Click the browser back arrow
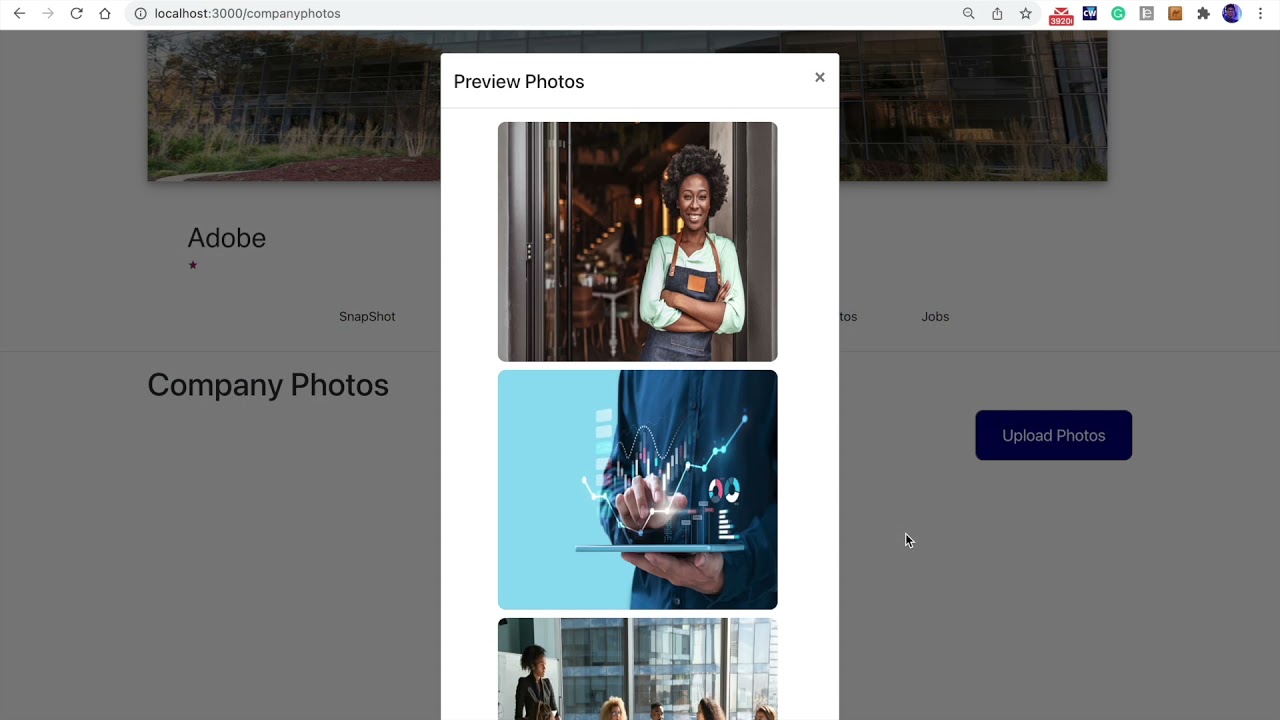1280x720 pixels. (x=19, y=13)
